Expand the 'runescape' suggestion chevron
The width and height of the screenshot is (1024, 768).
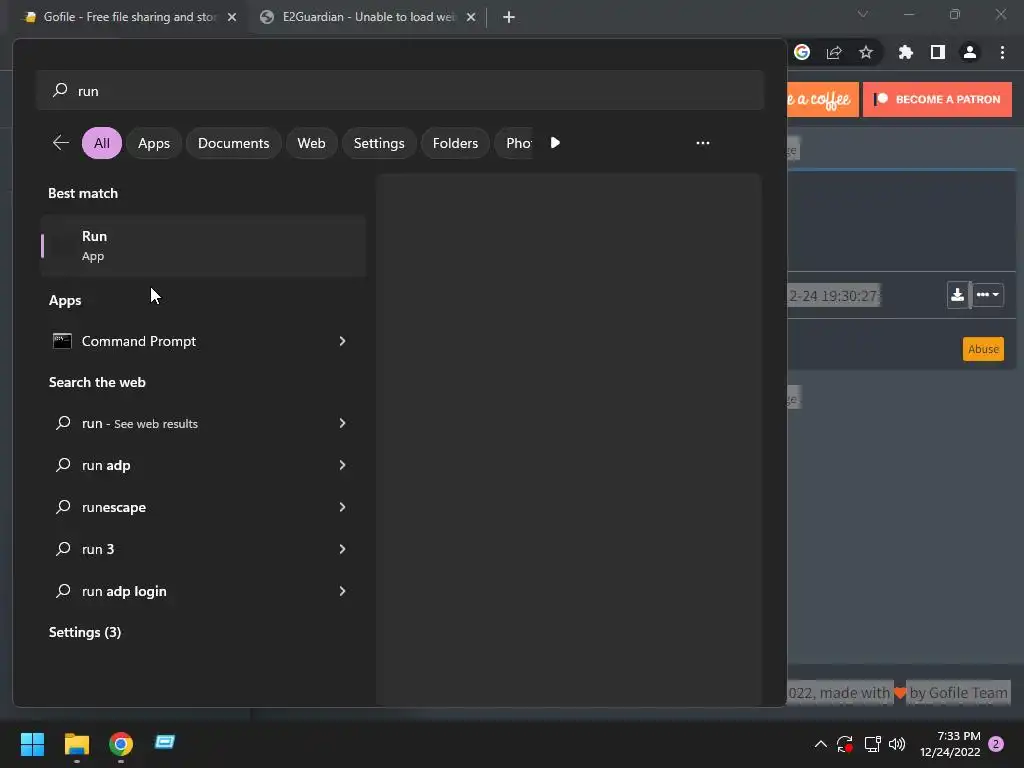pyautogui.click(x=342, y=507)
